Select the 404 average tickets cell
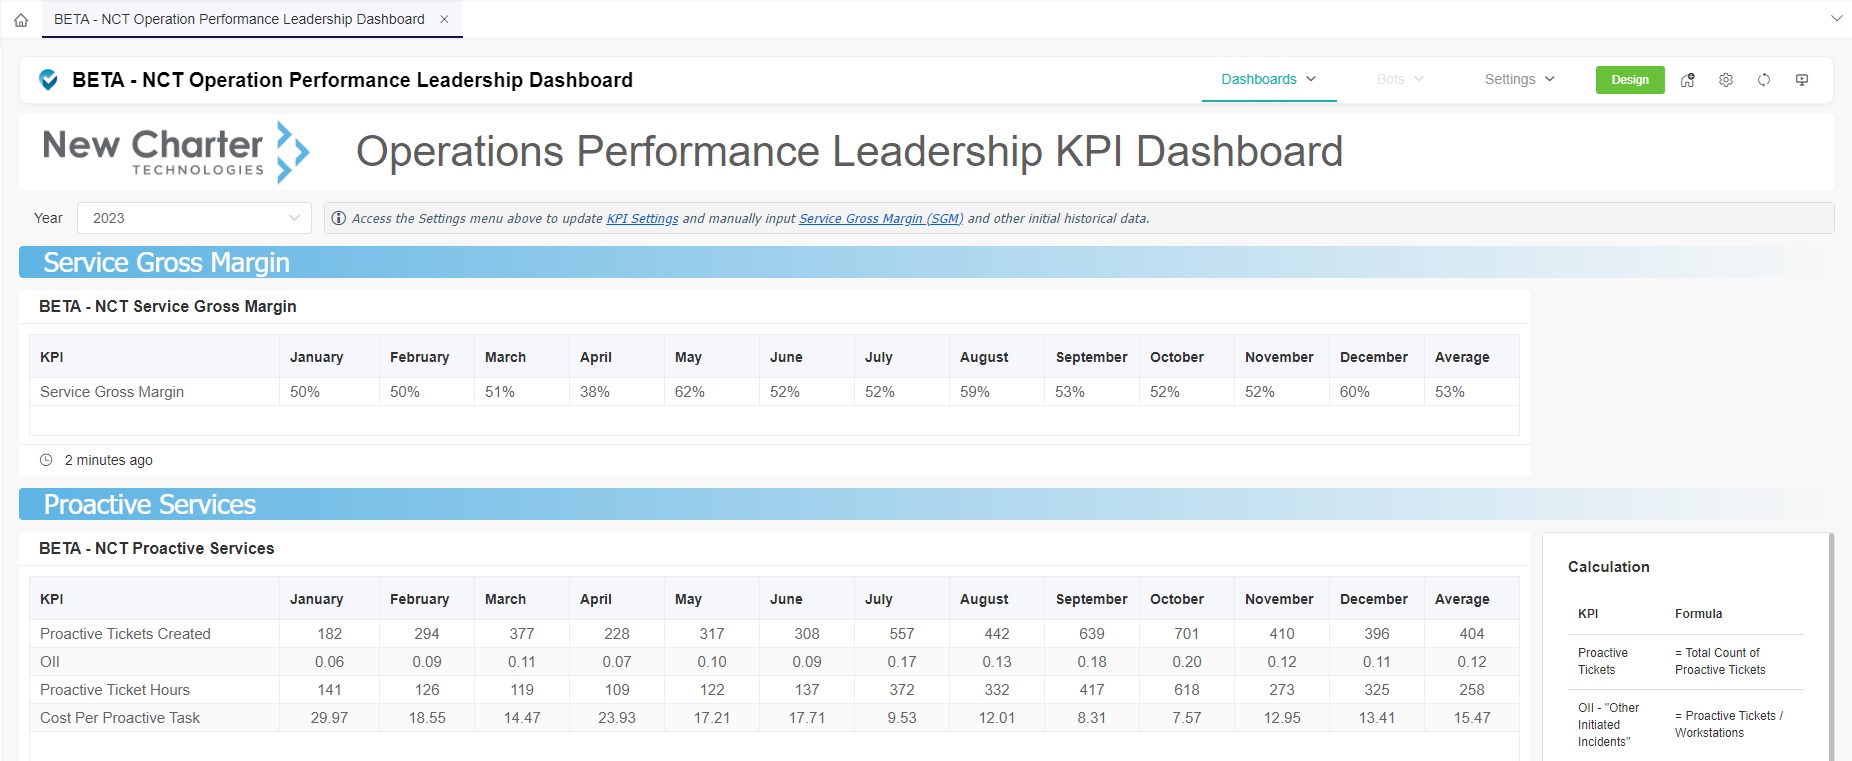 [x=1472, y=634]
